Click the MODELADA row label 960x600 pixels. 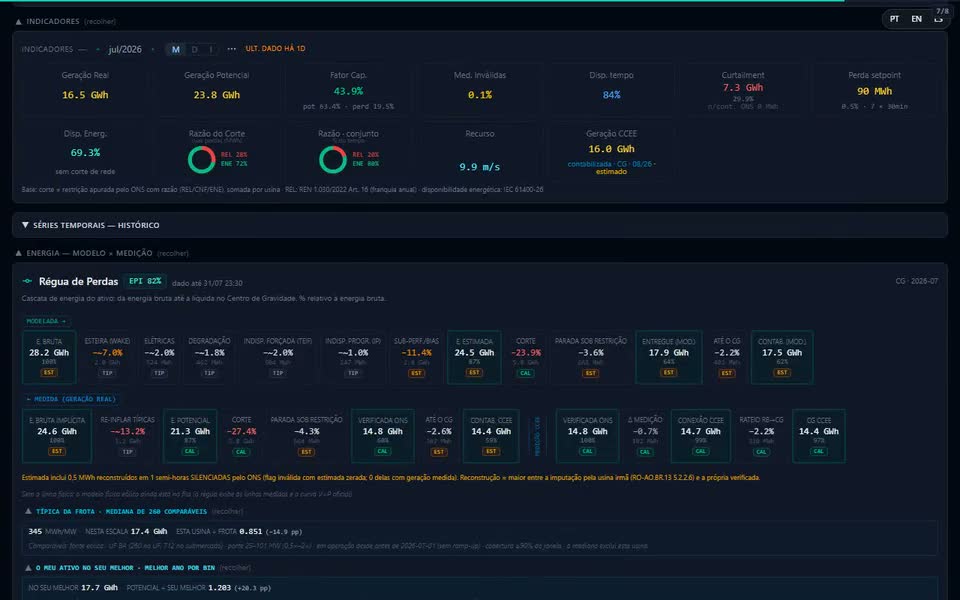(x=46, y=321)
